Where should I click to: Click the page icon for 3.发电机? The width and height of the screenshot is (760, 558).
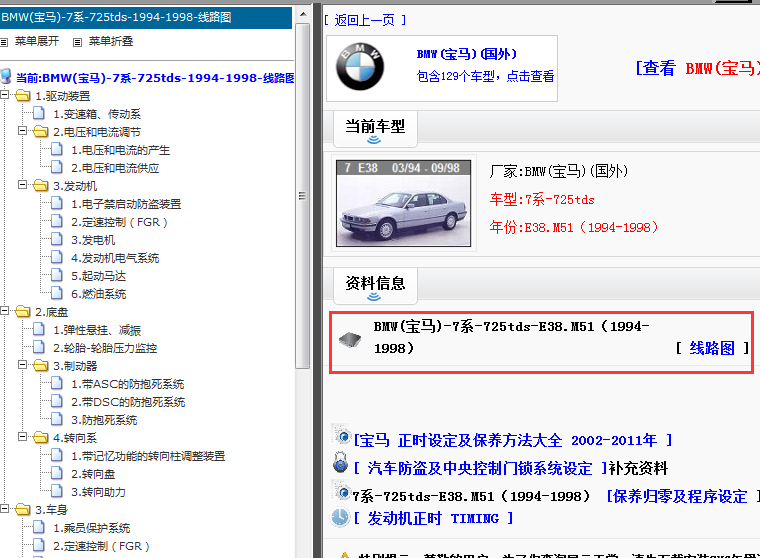[57, 239]
